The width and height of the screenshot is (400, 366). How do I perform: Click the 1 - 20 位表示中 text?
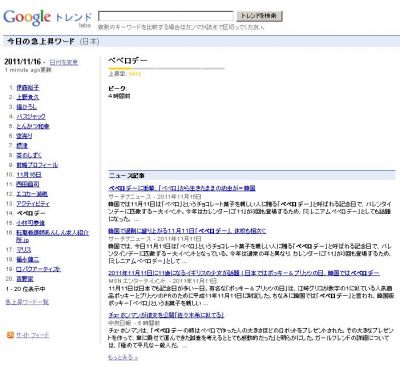point(25,289)
